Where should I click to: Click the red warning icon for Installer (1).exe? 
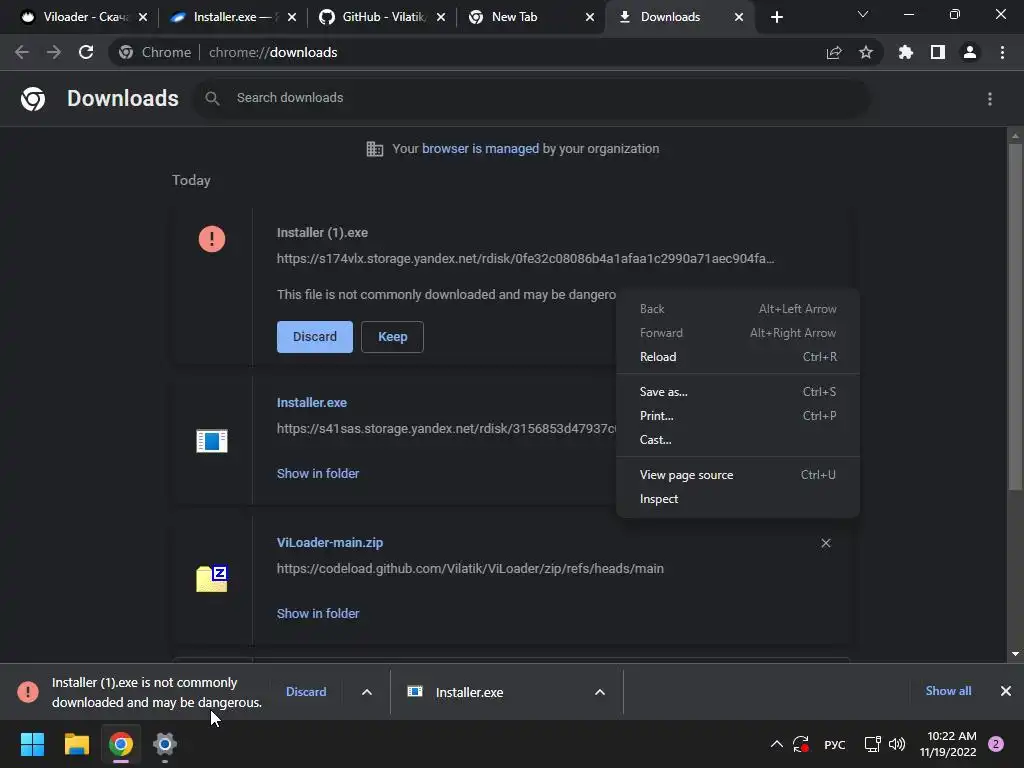click(x=212, y=239)
